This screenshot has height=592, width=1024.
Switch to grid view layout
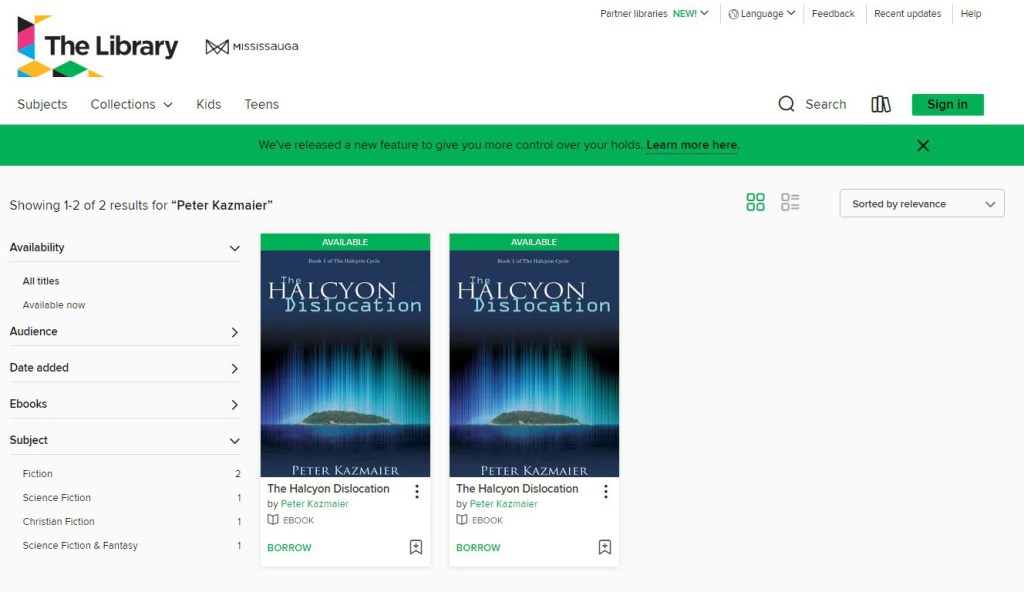(x=756, y=203)
